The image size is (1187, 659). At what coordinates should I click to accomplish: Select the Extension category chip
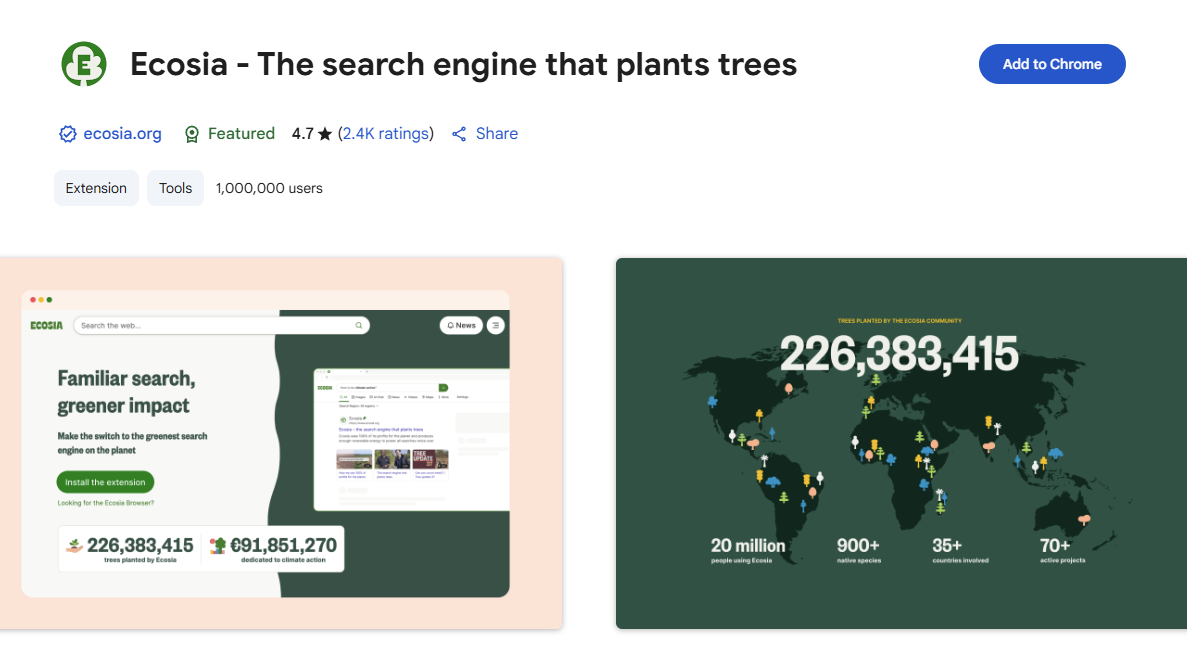coord(96,188)
